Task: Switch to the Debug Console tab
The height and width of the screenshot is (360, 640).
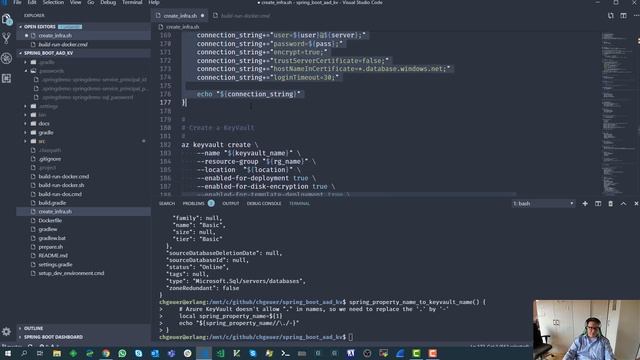Action: 264,203
